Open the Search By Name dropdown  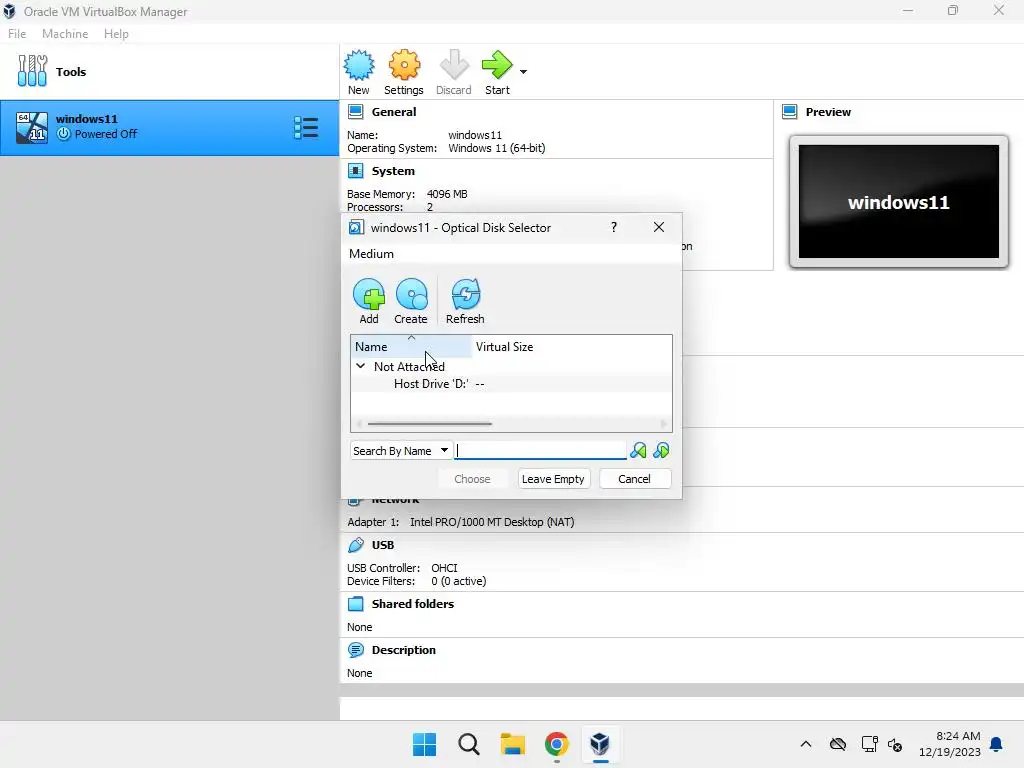coord(401,451)
